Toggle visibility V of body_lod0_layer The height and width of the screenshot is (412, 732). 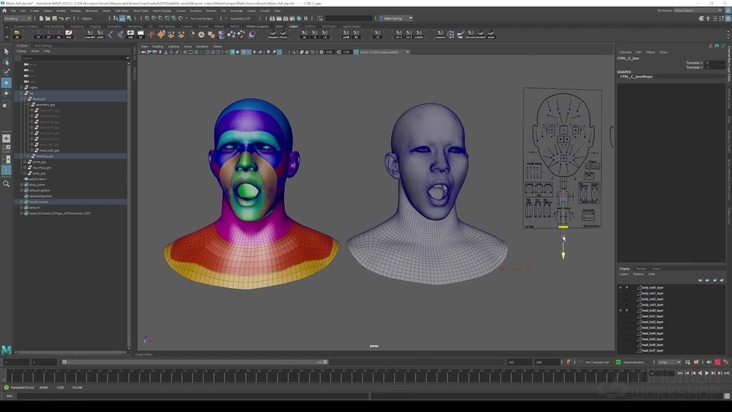click(620, 287)
